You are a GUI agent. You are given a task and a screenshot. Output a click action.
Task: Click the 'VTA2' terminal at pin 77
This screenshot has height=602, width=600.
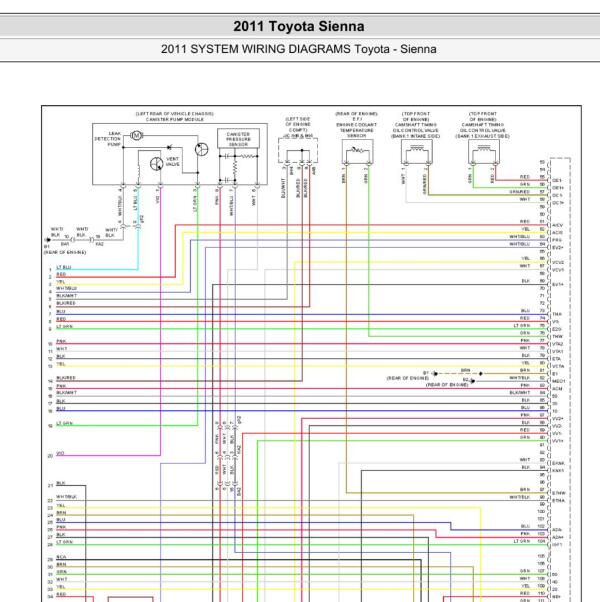(557, 344)
